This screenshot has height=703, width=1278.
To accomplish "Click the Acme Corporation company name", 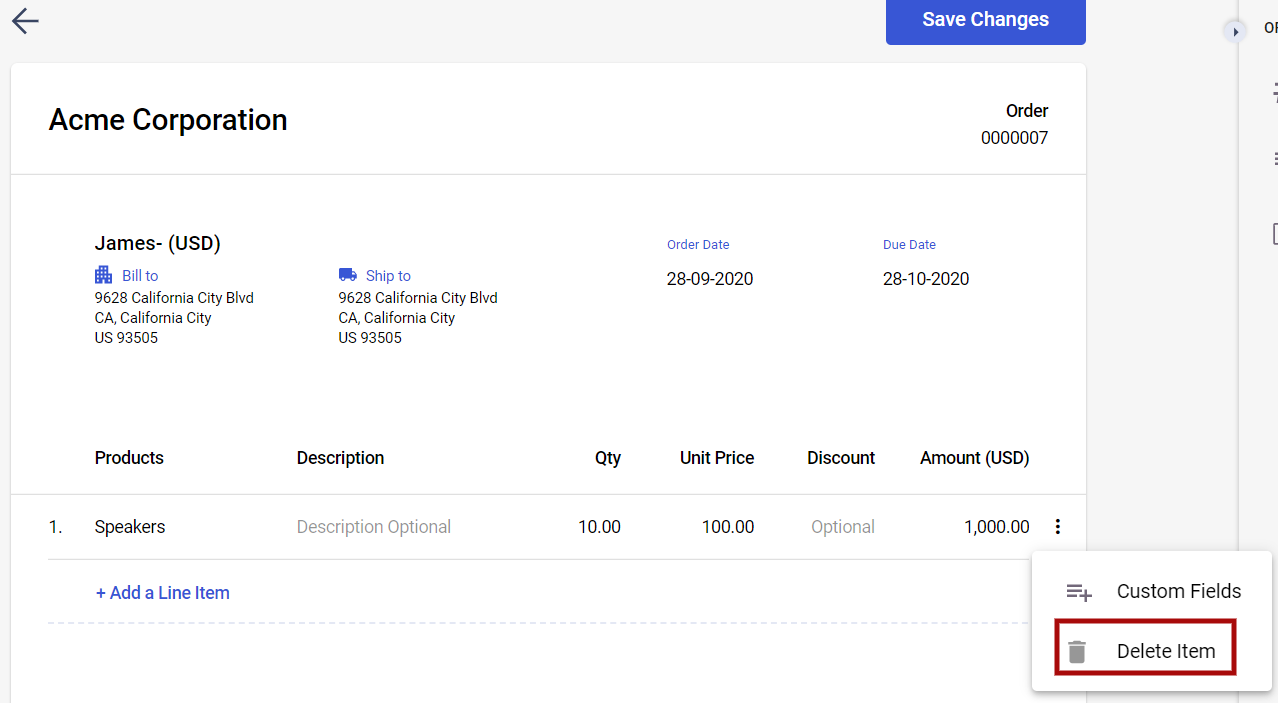I will coord(168,120).
